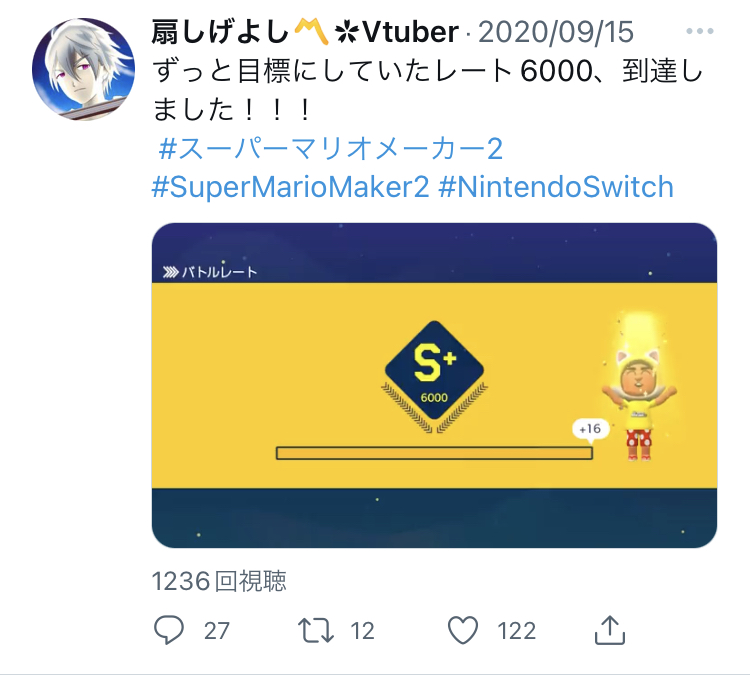
Task: Open the 2020/09/15 tweet date
Action: tap(556, 32)
